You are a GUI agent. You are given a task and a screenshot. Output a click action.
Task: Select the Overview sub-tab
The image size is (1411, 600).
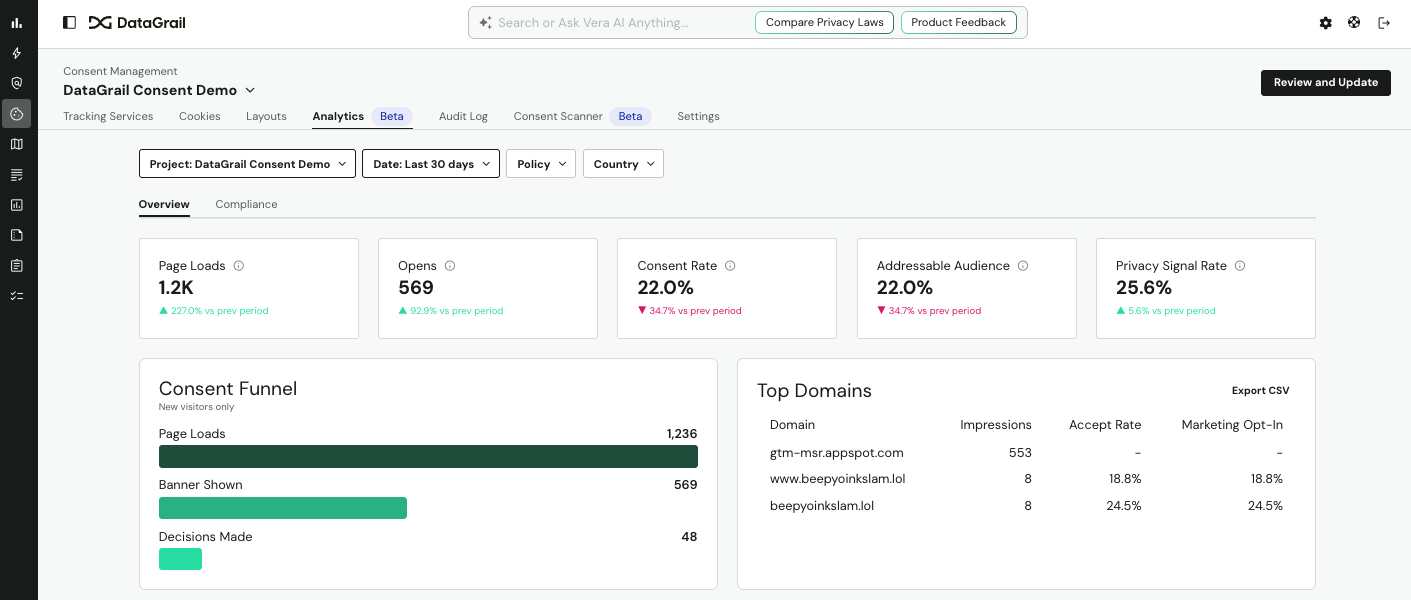click(x=164, y=204)
